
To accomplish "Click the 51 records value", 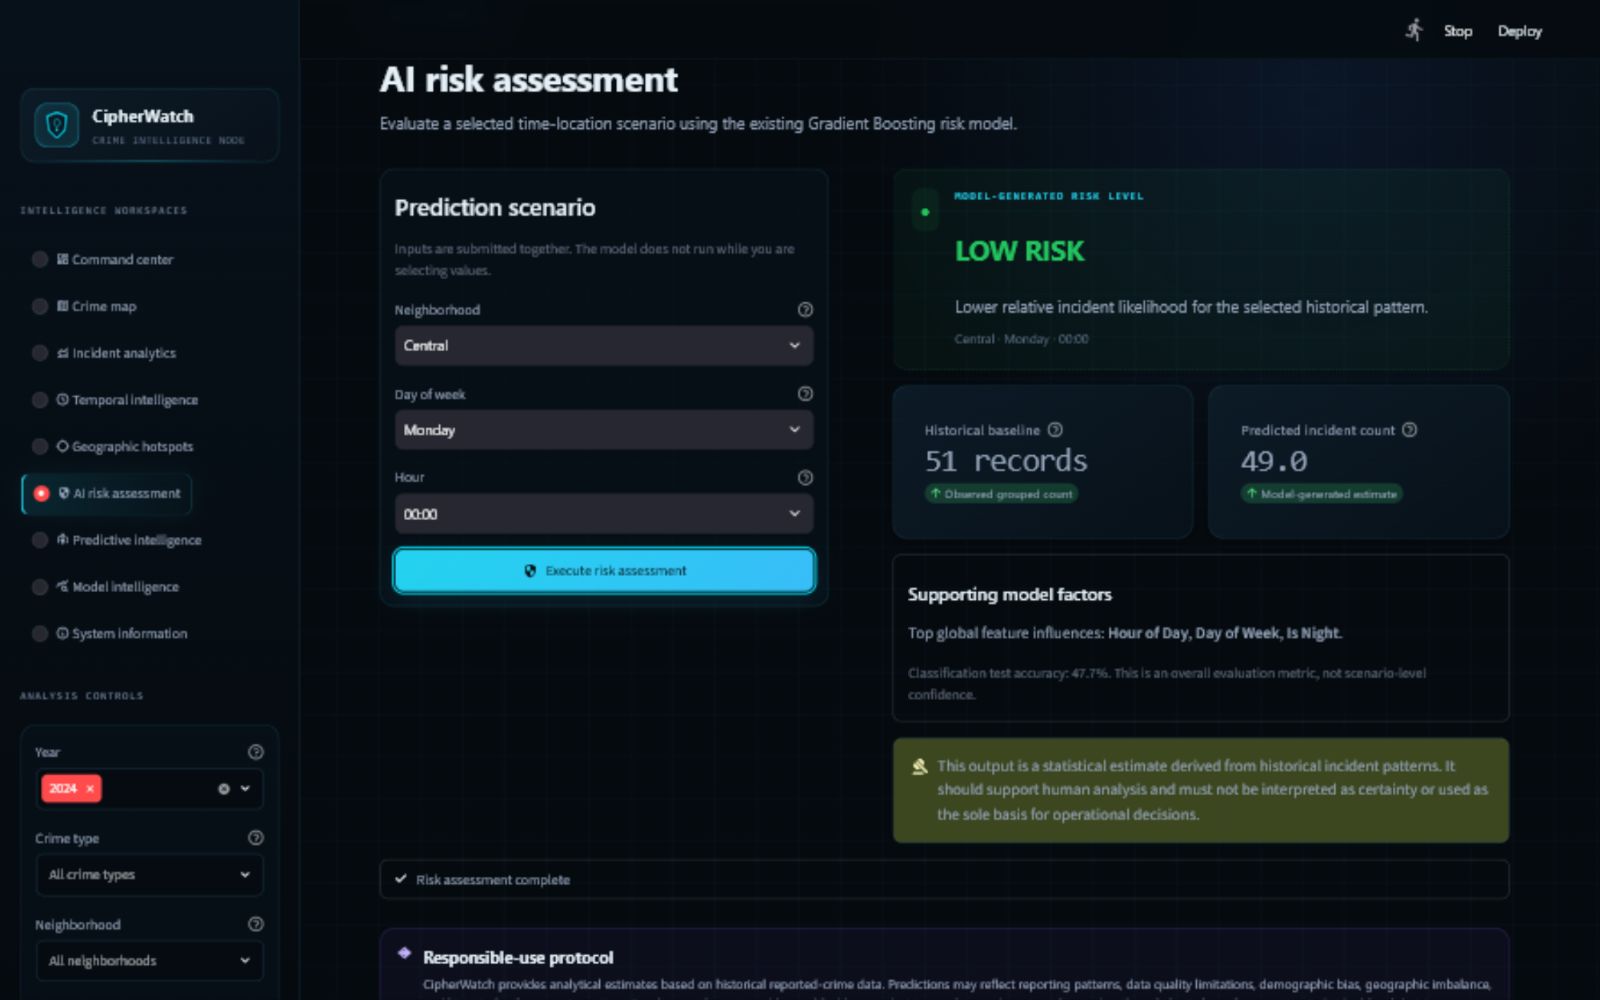I will (x=1005, y=461).
